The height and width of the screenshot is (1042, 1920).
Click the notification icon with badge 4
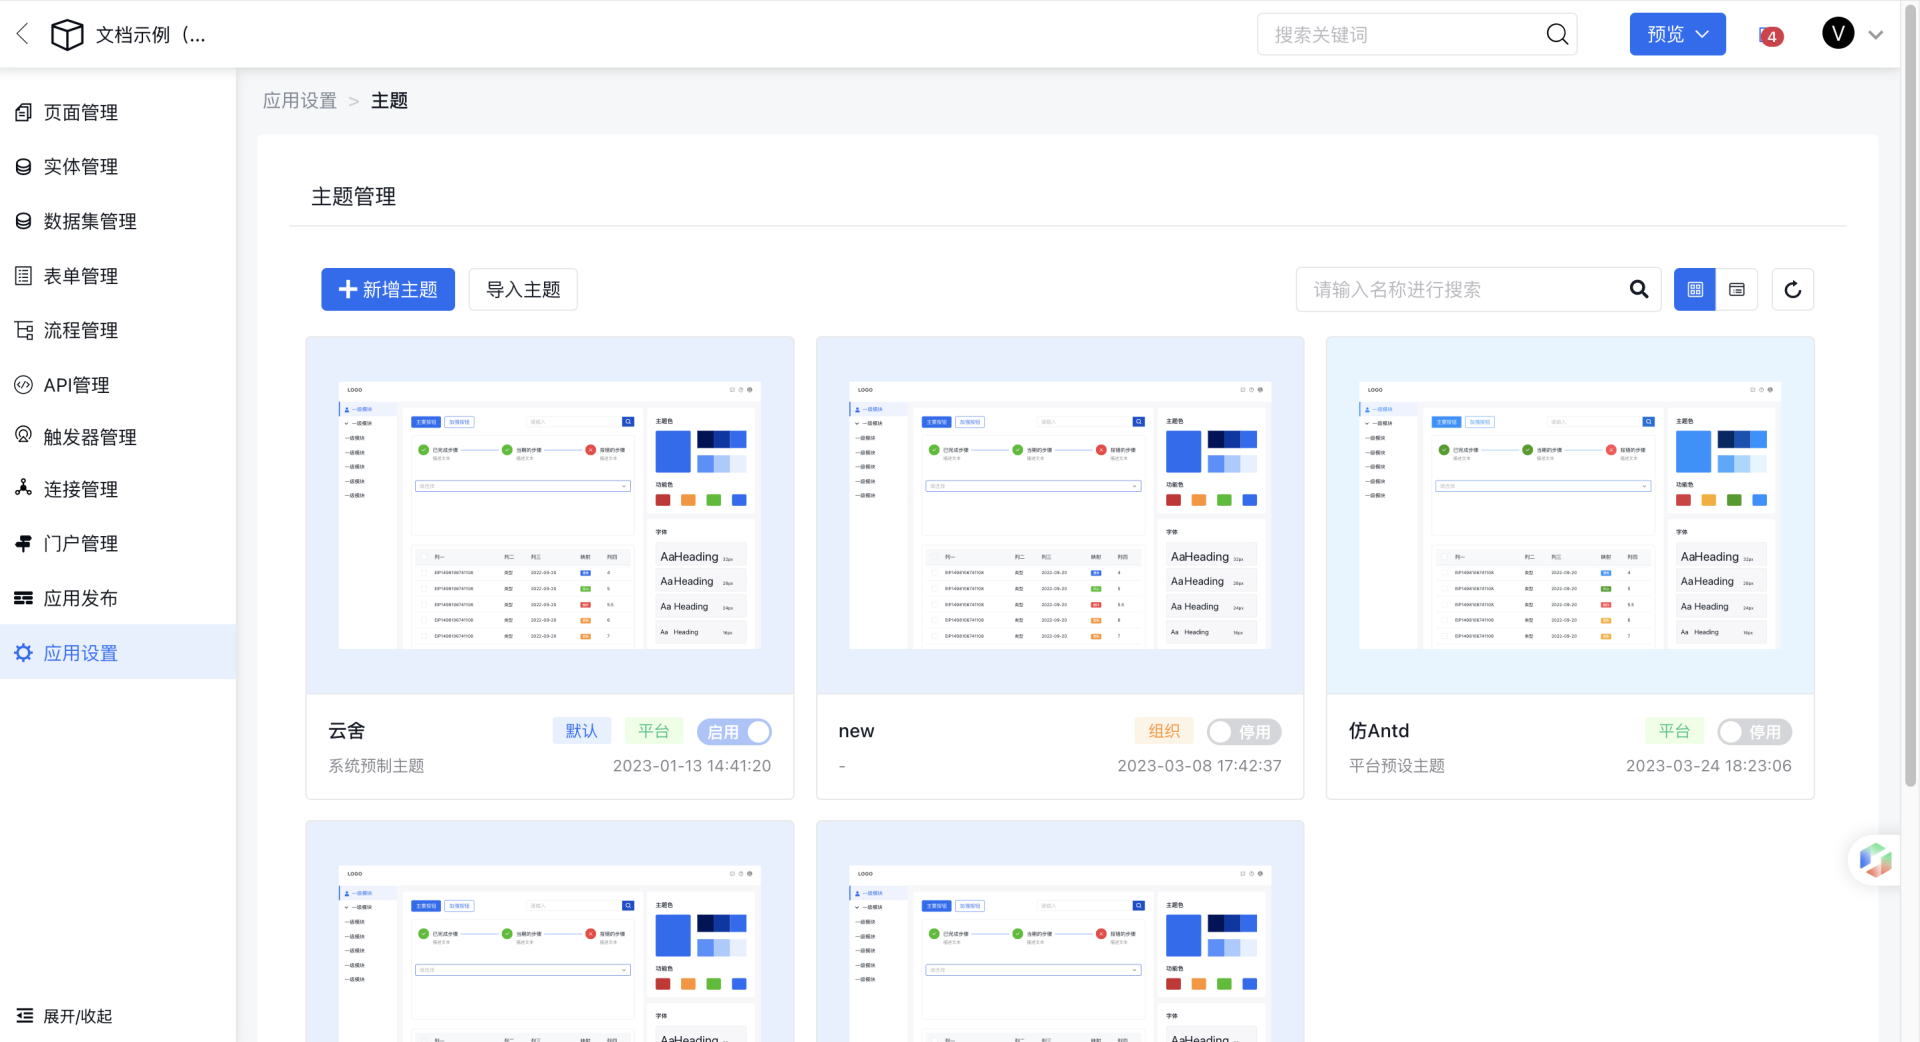(1770, 36)
